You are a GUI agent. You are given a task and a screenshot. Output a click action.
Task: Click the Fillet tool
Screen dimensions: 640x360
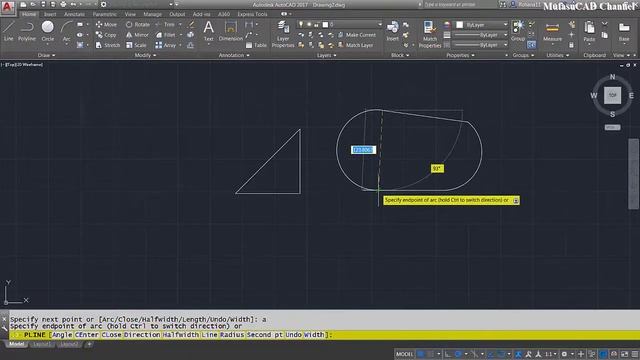tap(166, 35)
